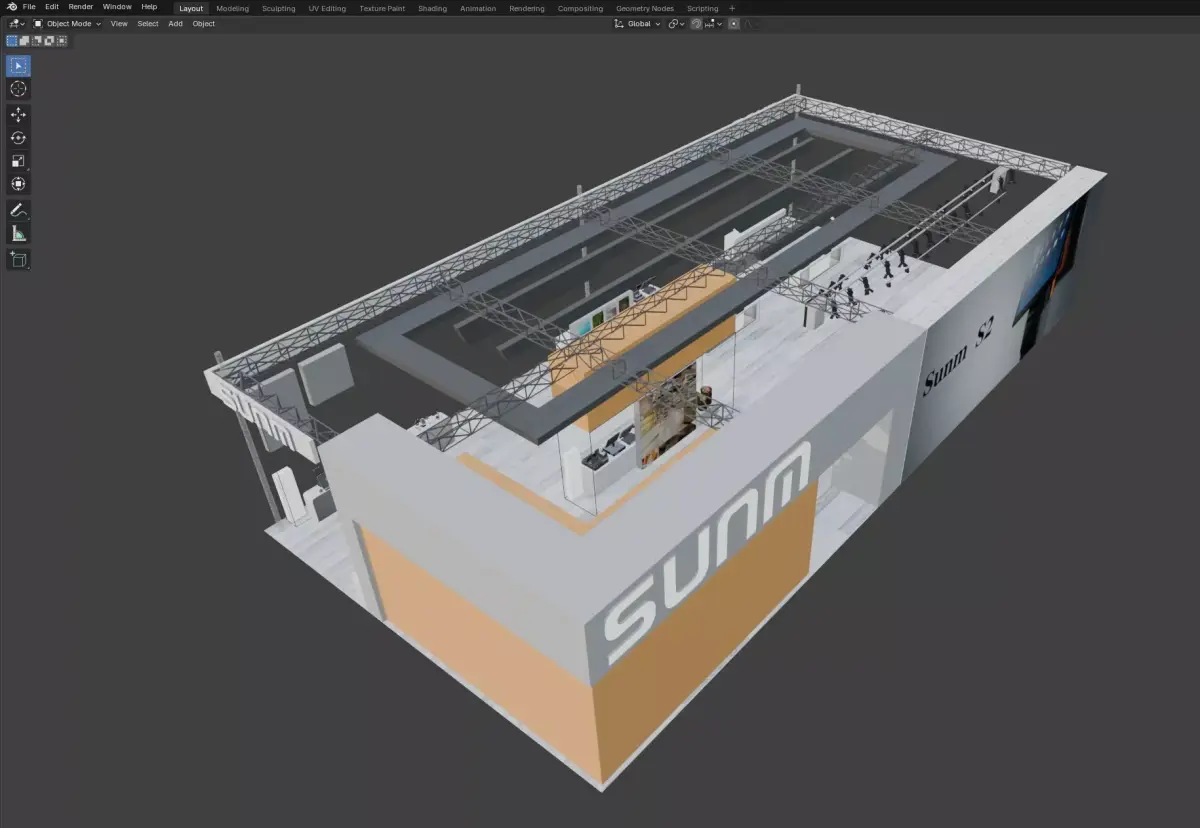The height and width of the screenshot is (828, 1200).
Task: Switch to Geometry Nodes workspace
Action: 645,8
